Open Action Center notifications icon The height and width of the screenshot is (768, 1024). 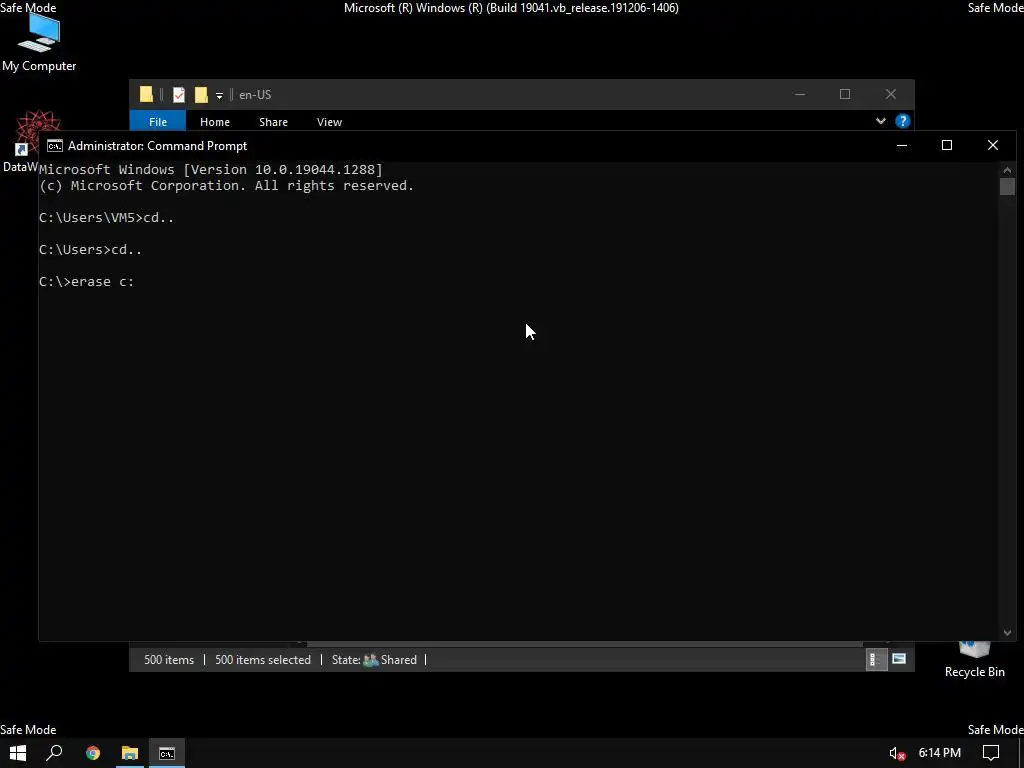point(991,753)
